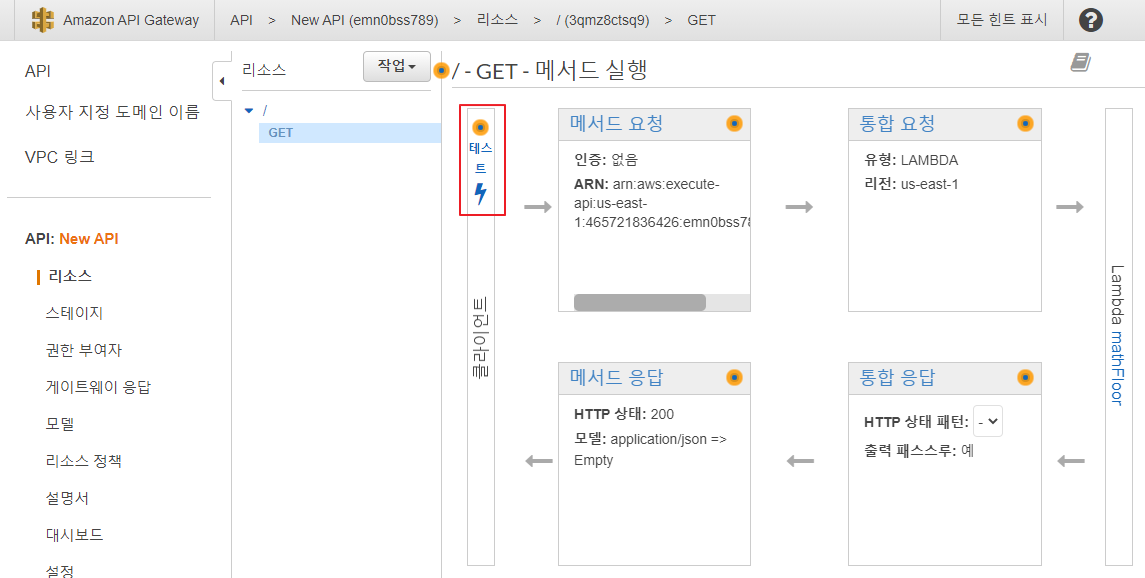The width and height of the screenshot is (1145, 578).
Task: Click hint dot above 테스트 label
Action: click(x=480, y=128)
